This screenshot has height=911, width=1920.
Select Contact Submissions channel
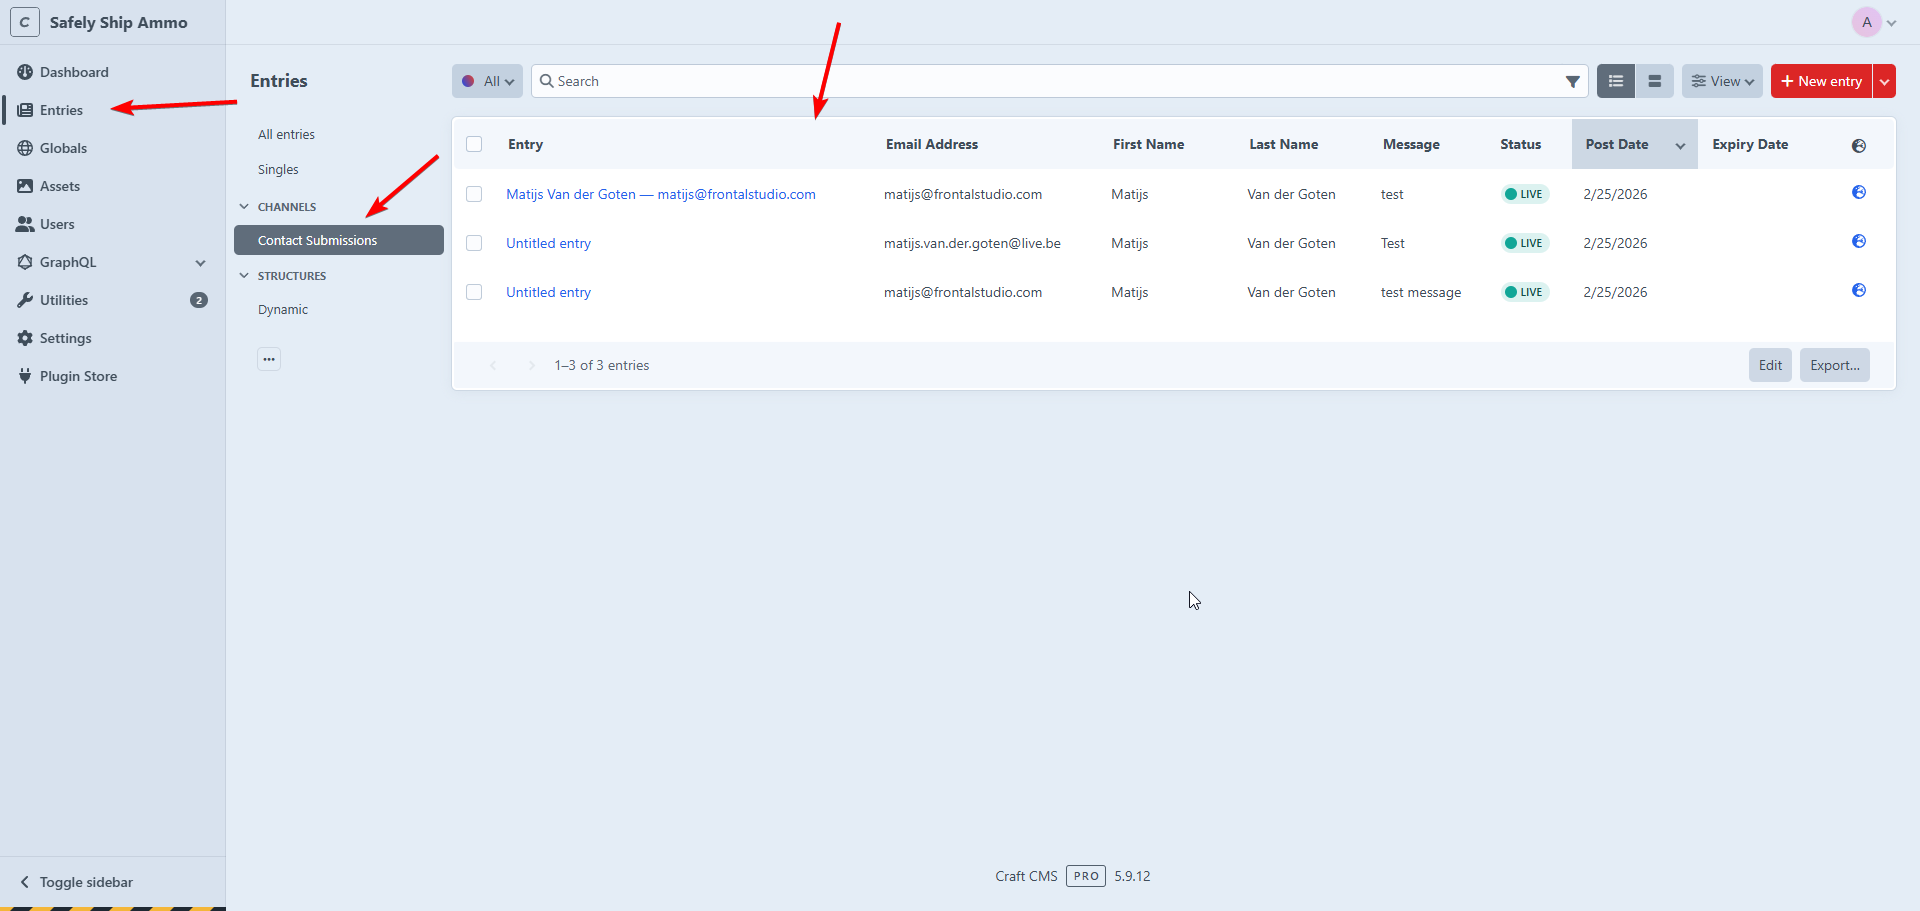(338, 240)
